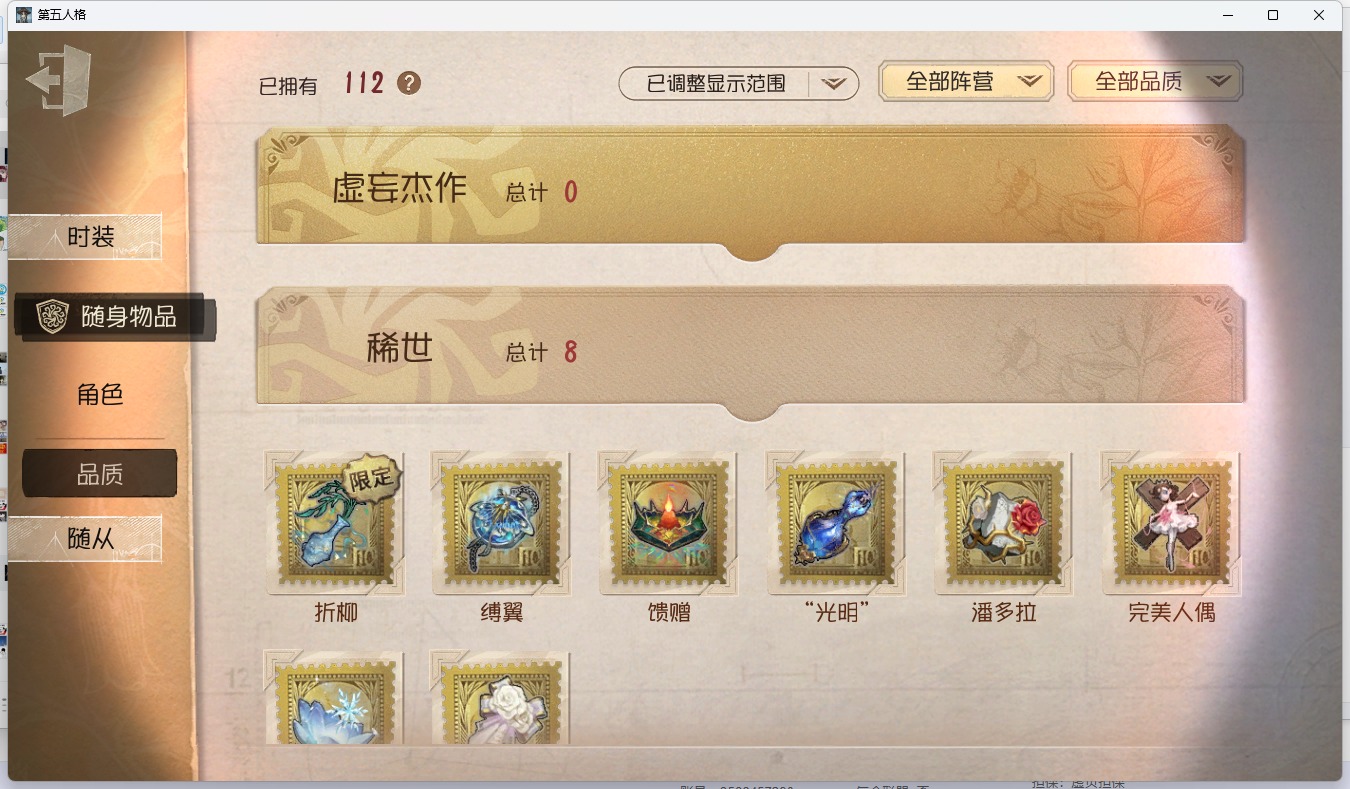This screenshot has height=789, width=1350.
Task: Select the white rose accessory in second row
Action: (501, 697)
